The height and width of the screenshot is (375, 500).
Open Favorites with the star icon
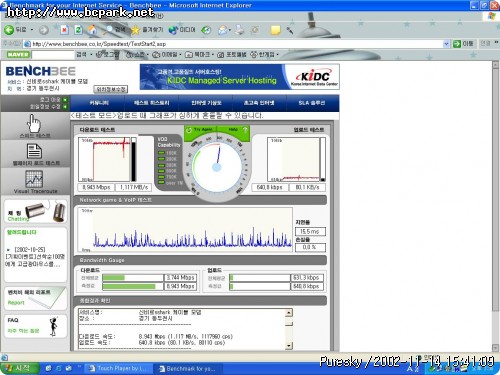[135, 30]
